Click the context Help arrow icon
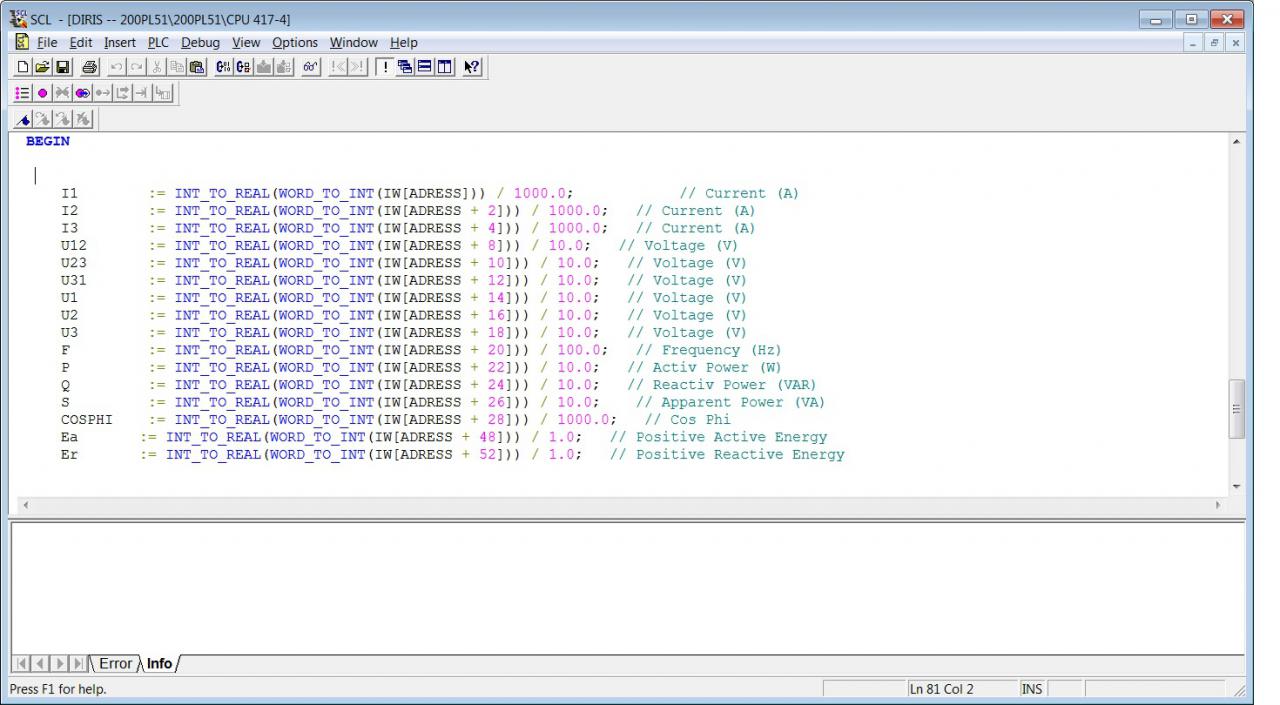This screenshot has width=1280, height=705. click(x=470, y=67)
